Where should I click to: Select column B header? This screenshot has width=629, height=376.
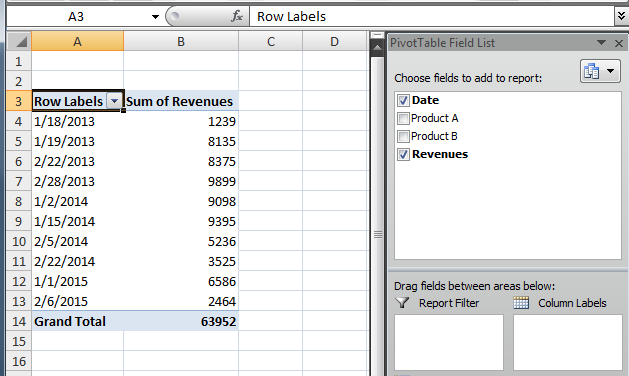181,41
